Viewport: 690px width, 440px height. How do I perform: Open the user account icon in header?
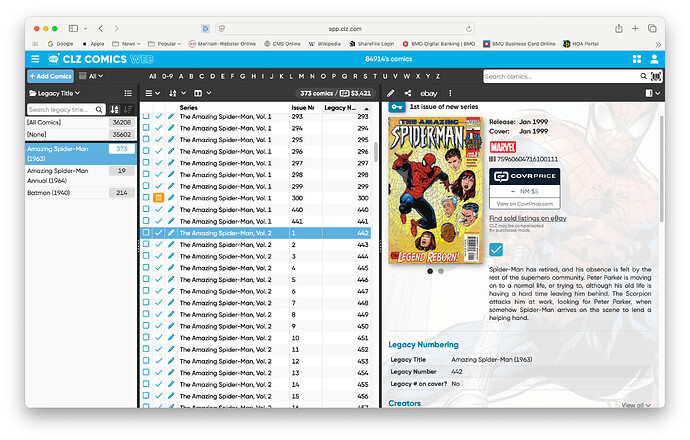(654, 59)
